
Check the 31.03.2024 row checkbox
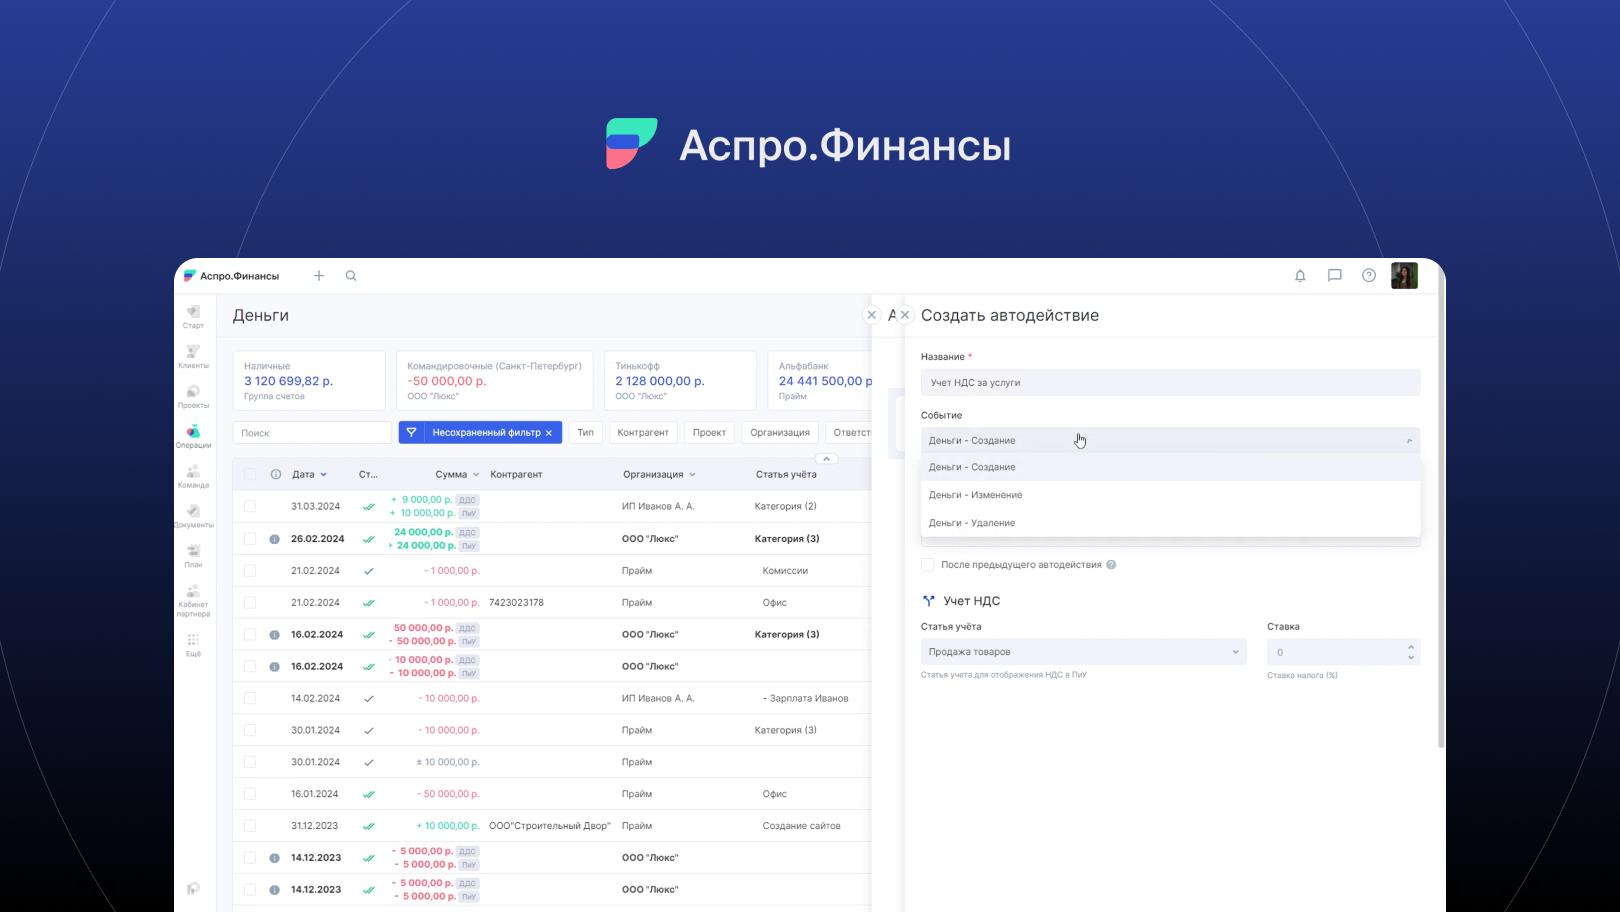point(250,507)
